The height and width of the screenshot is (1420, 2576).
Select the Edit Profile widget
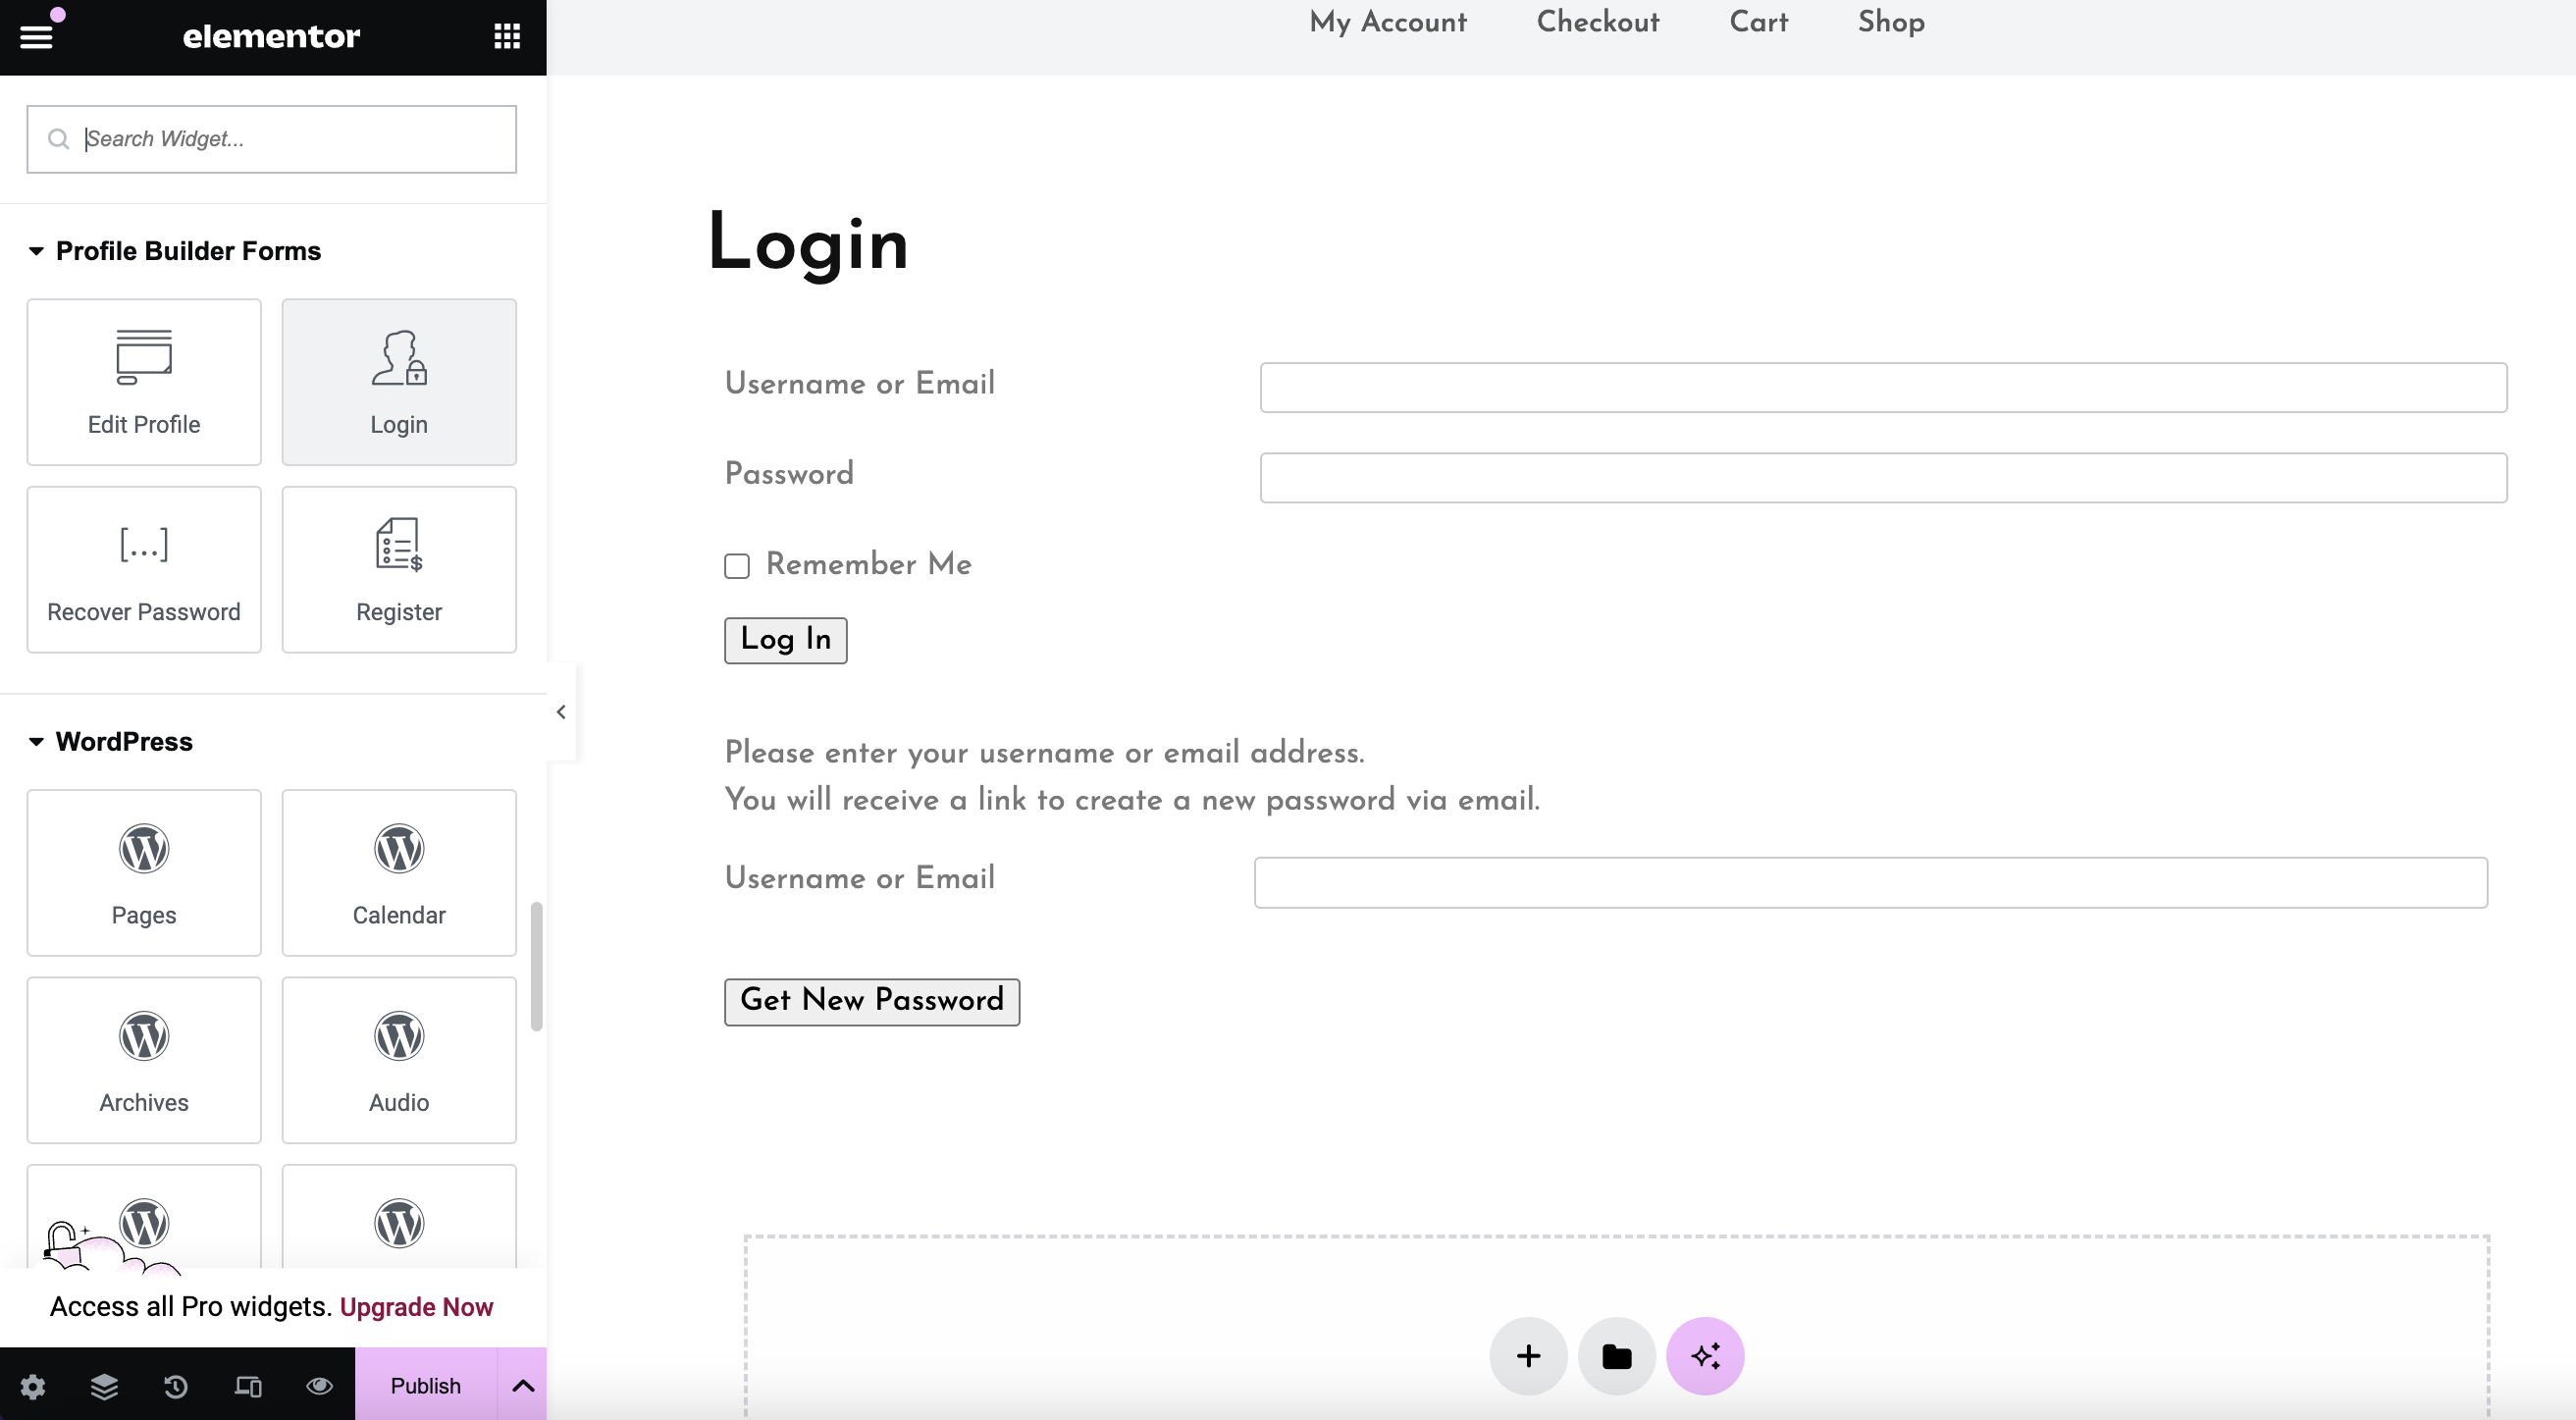click(x=144, y=382)
